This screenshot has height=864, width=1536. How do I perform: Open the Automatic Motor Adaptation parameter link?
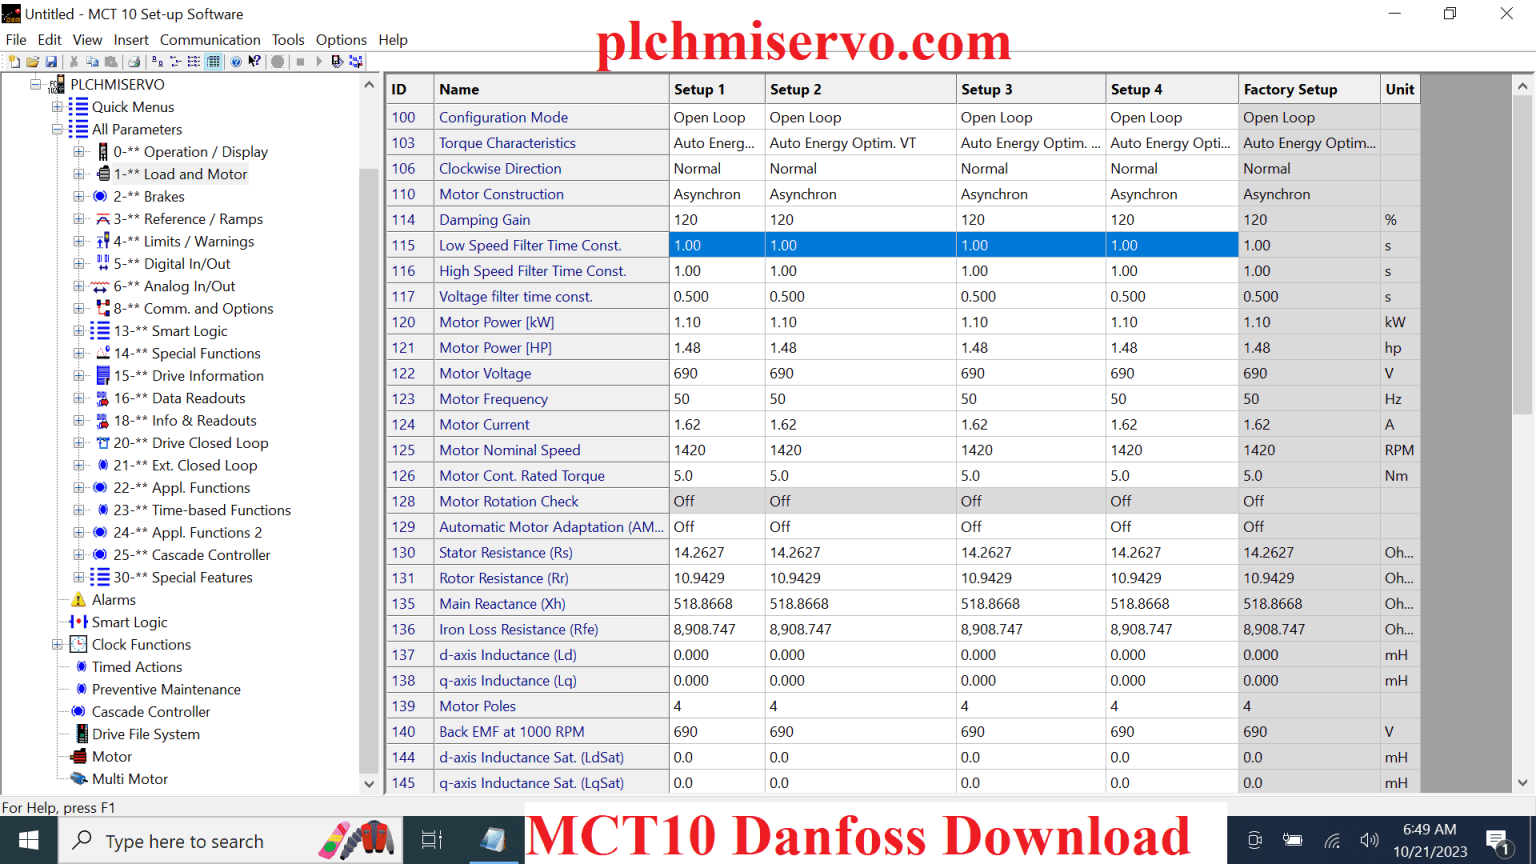pyautogui.click(x=551, y=526)
